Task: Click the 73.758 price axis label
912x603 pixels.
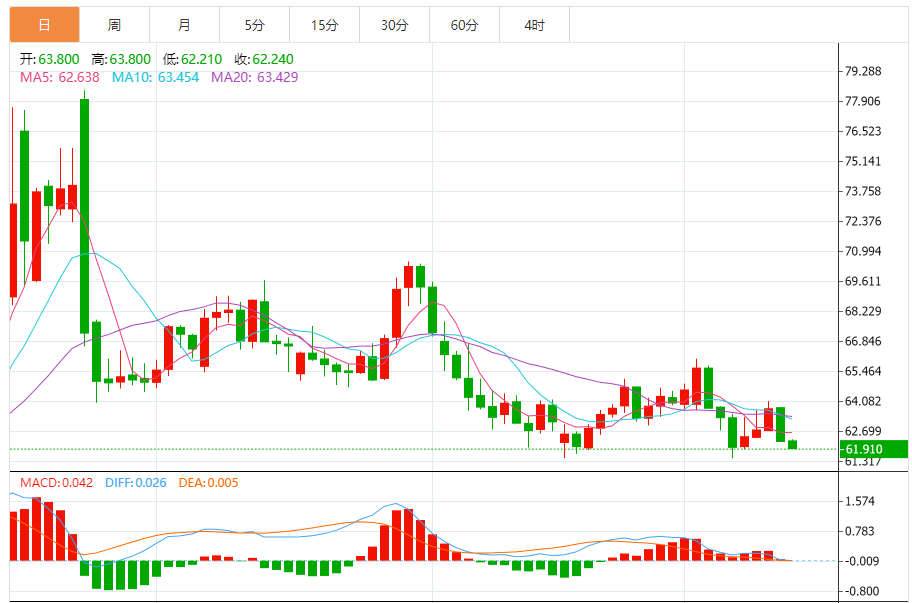Action: pos(863,191)
